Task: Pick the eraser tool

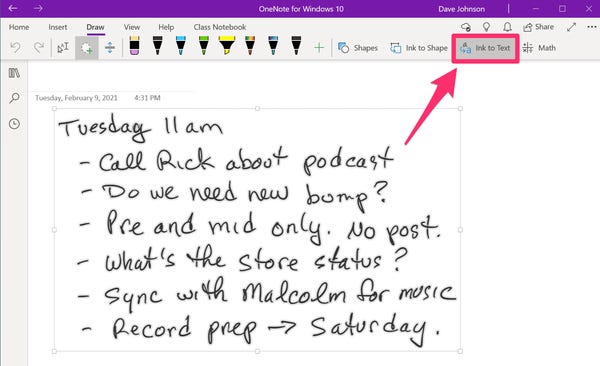Action: tap(134, 46)
